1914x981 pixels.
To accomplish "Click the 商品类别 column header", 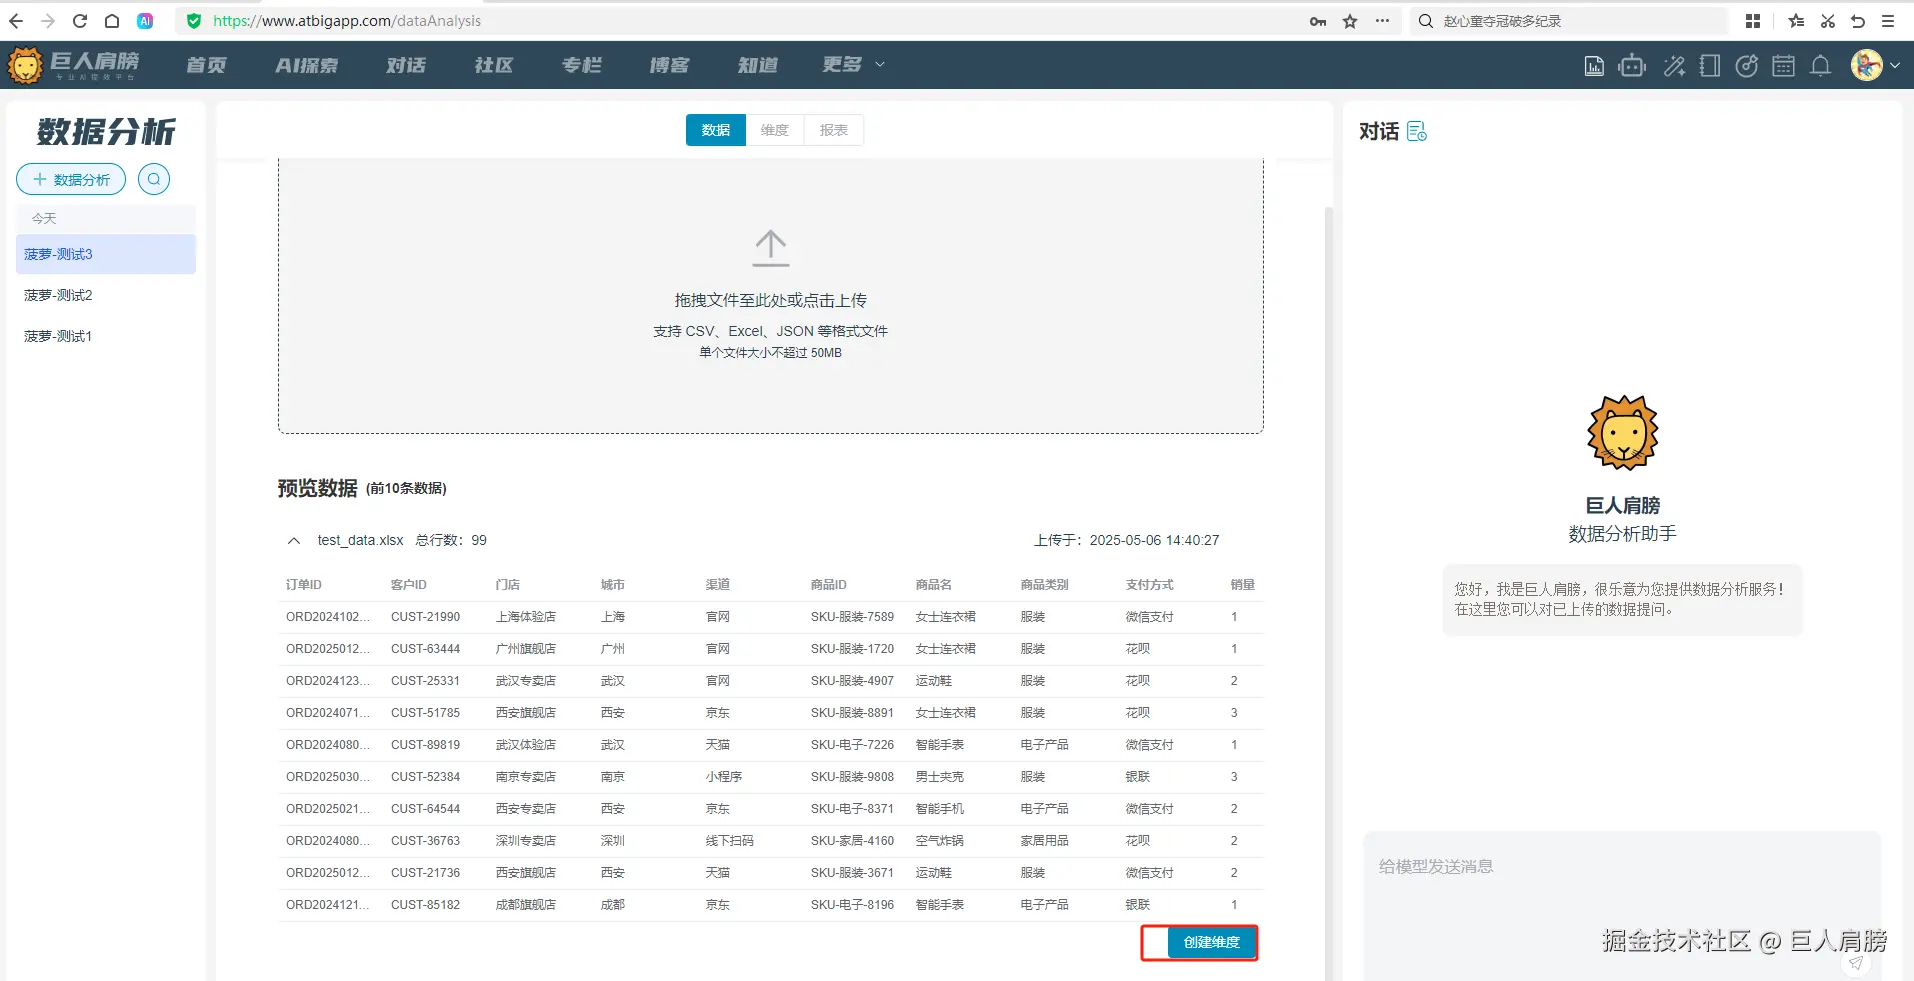I will tap(1045, 585).
